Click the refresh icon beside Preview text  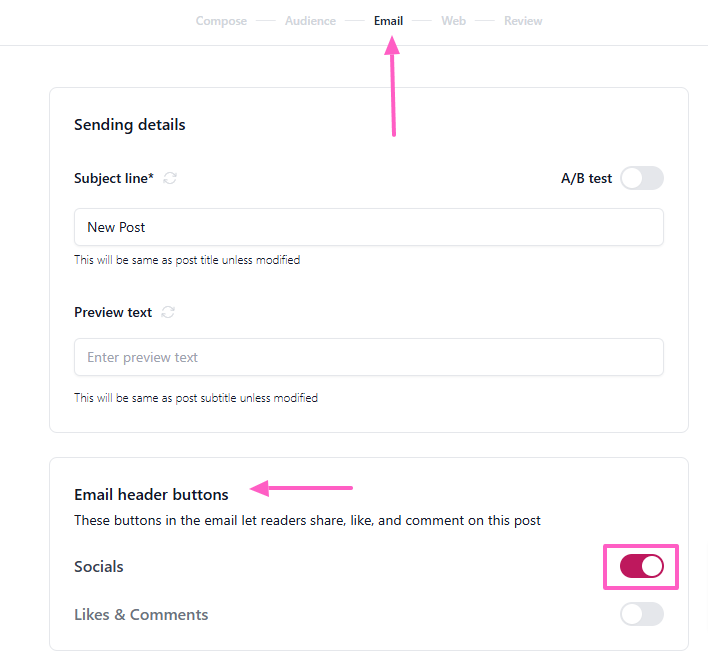tap(168, 312)
